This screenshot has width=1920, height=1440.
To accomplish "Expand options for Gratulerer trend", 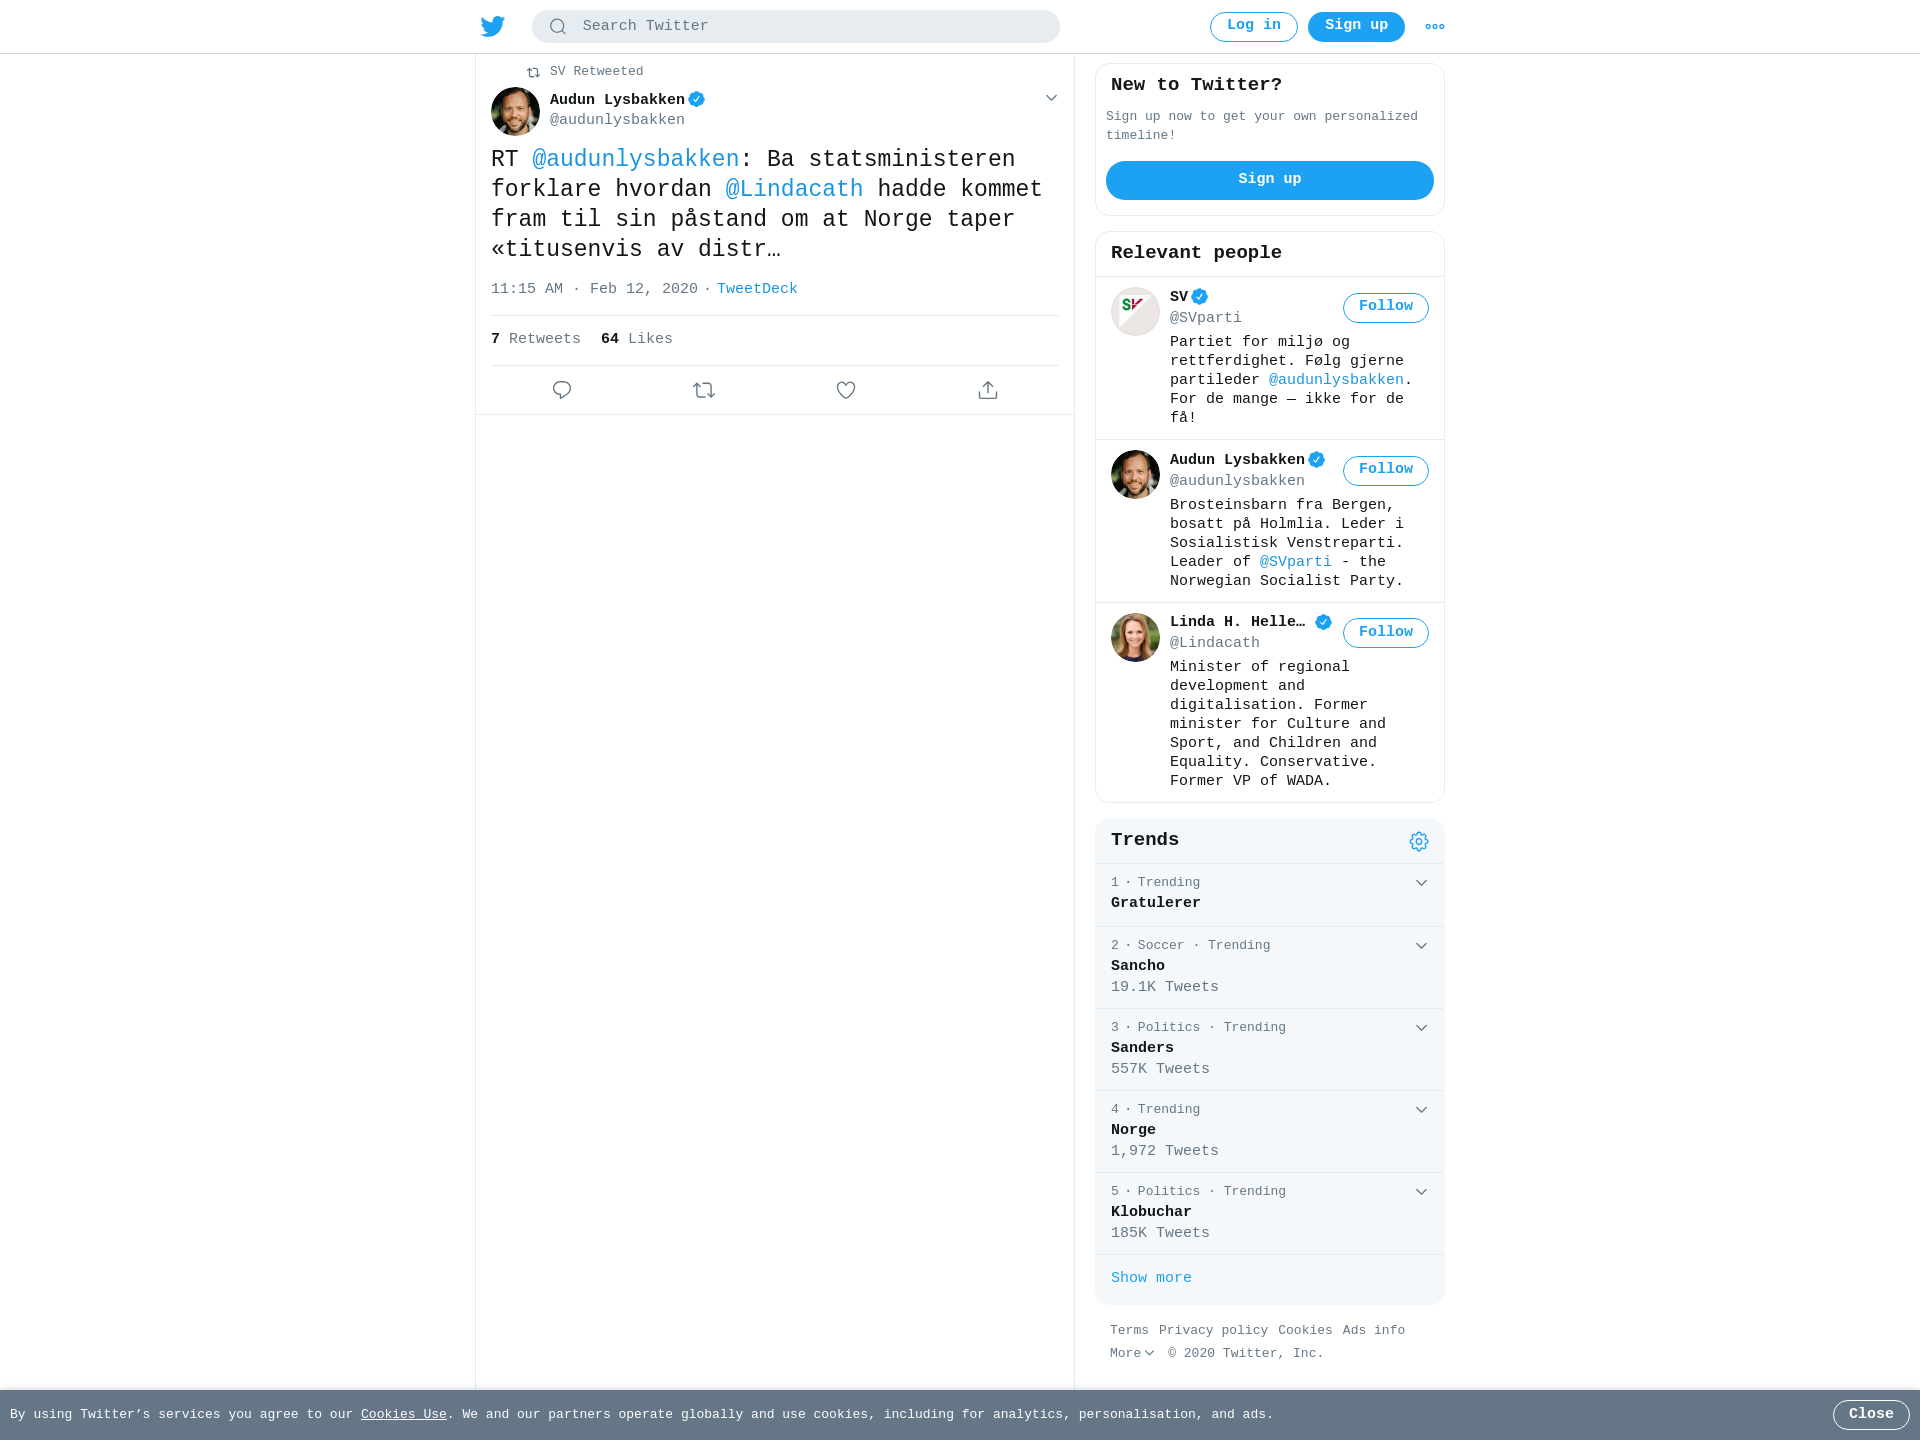I will pos(1421,883).
